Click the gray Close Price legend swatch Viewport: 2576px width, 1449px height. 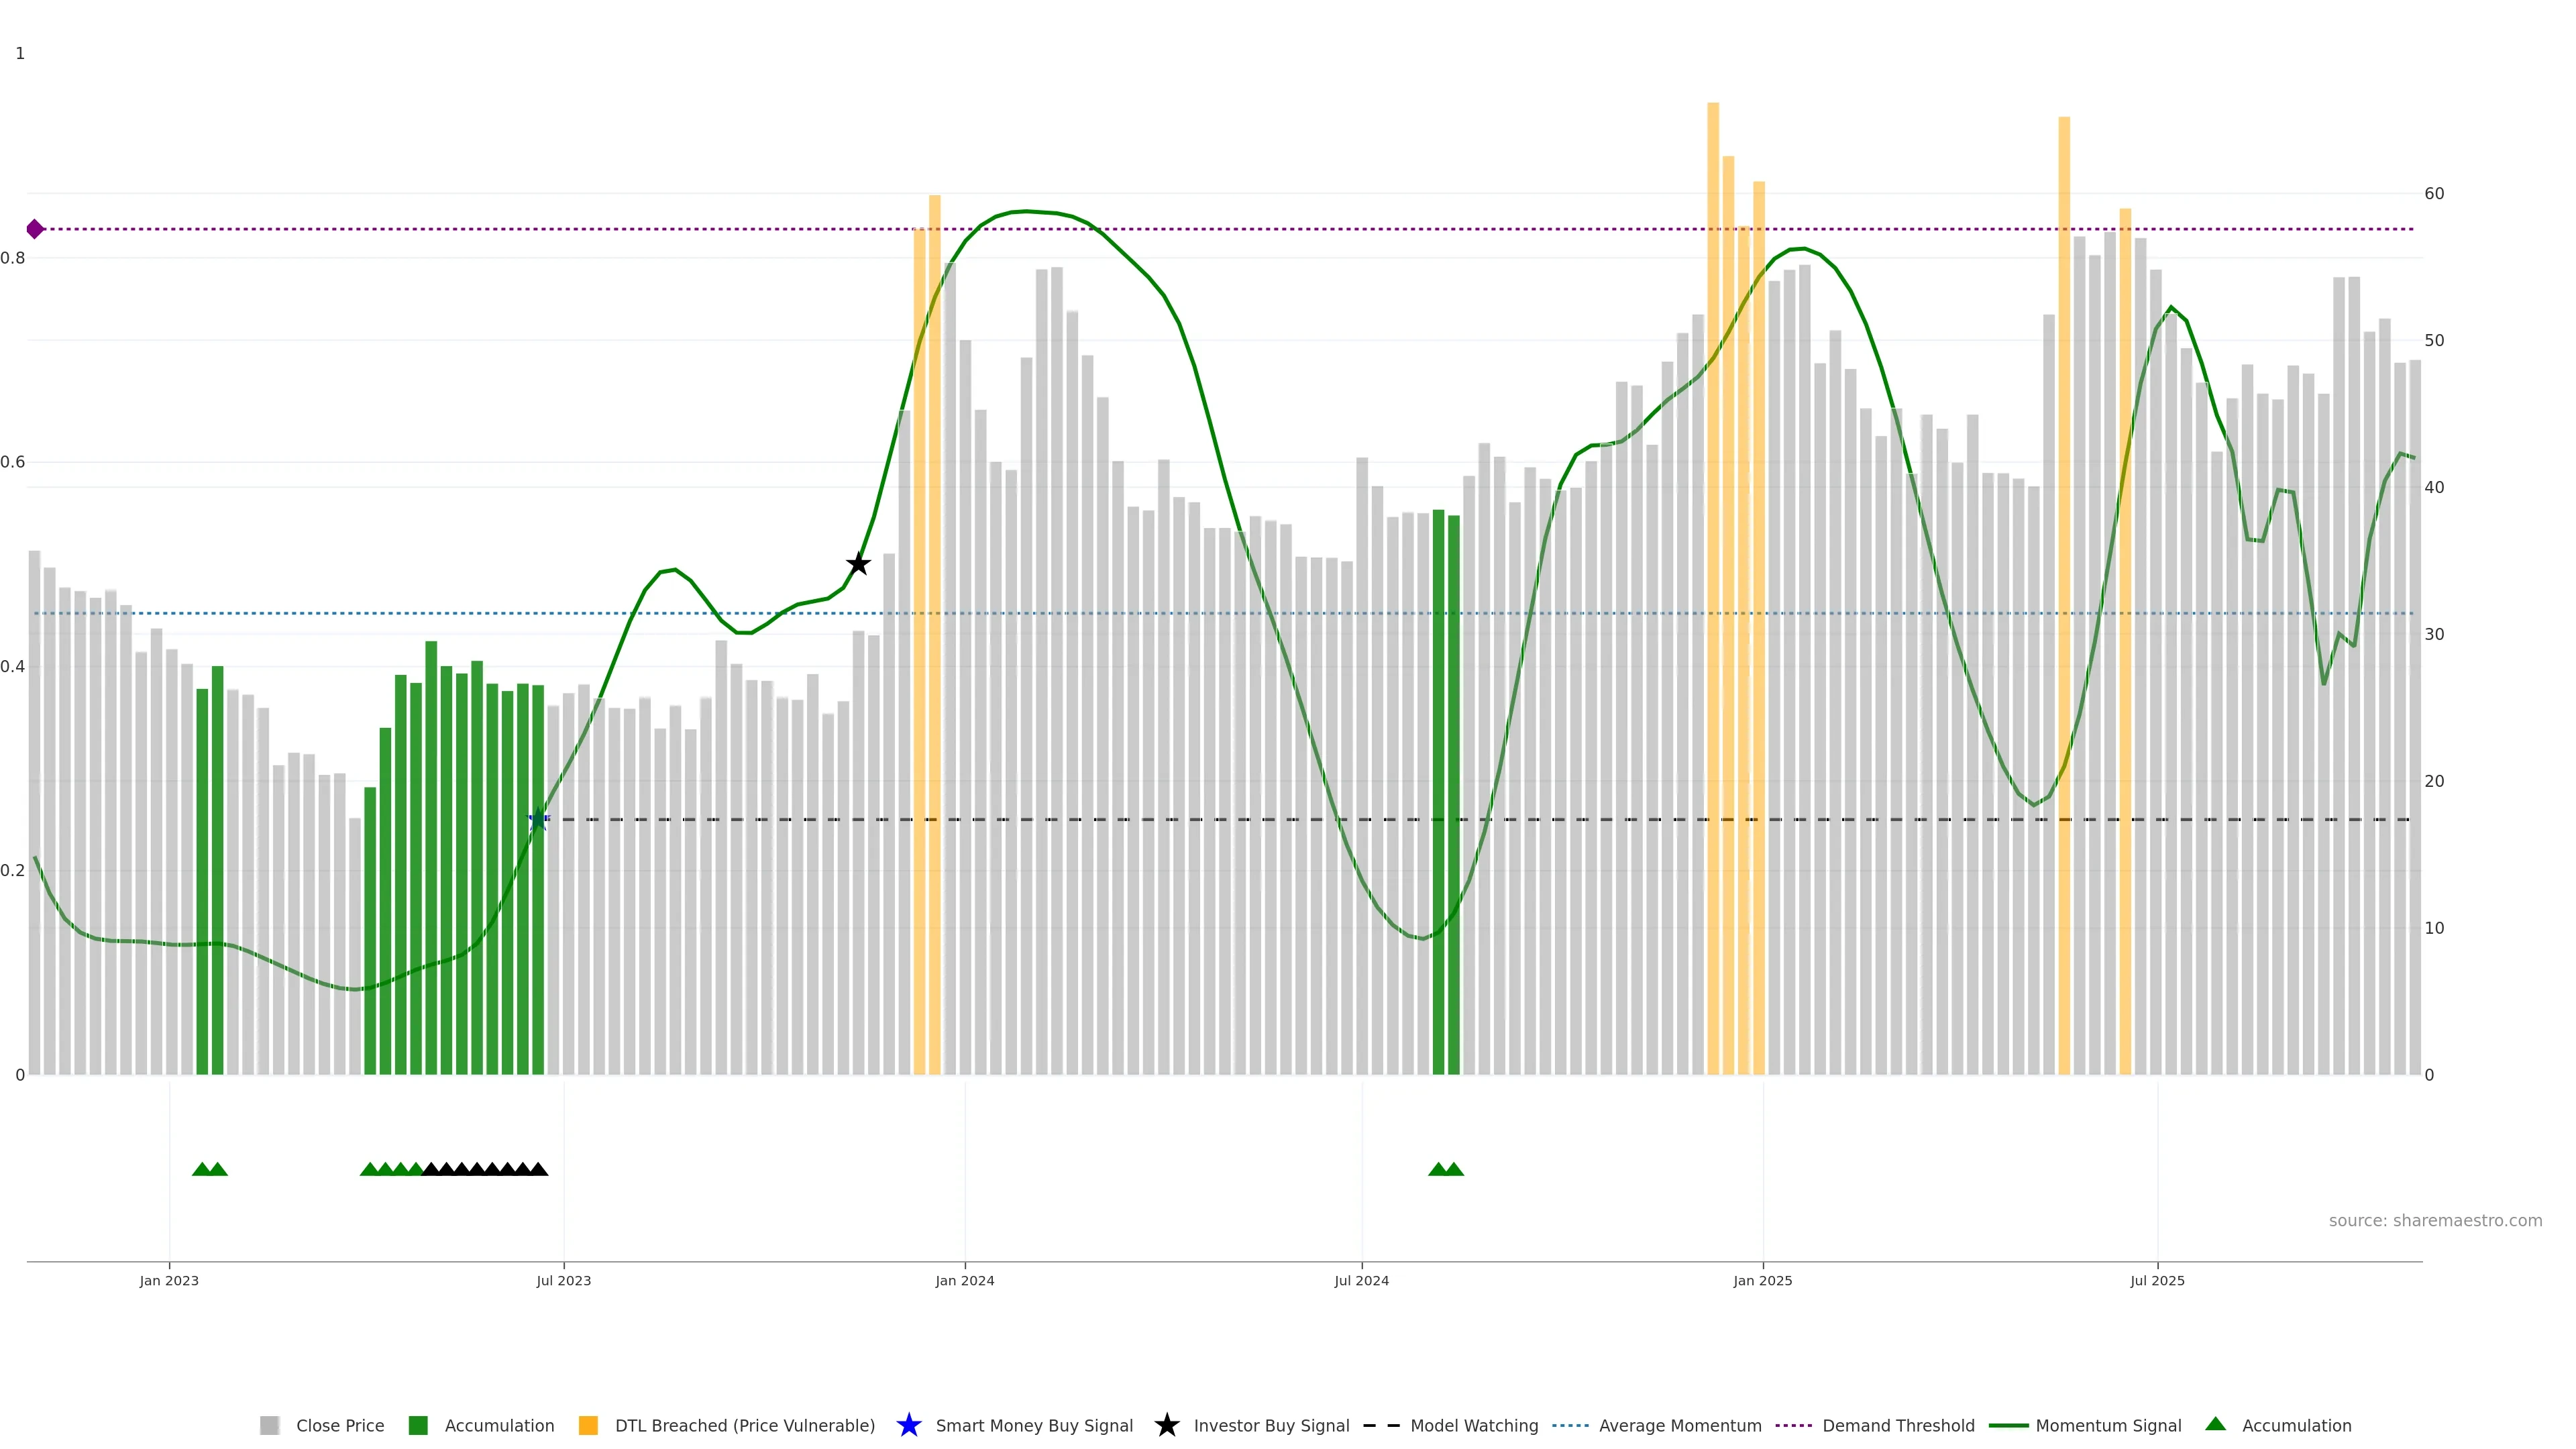(x=269, y=1425)
